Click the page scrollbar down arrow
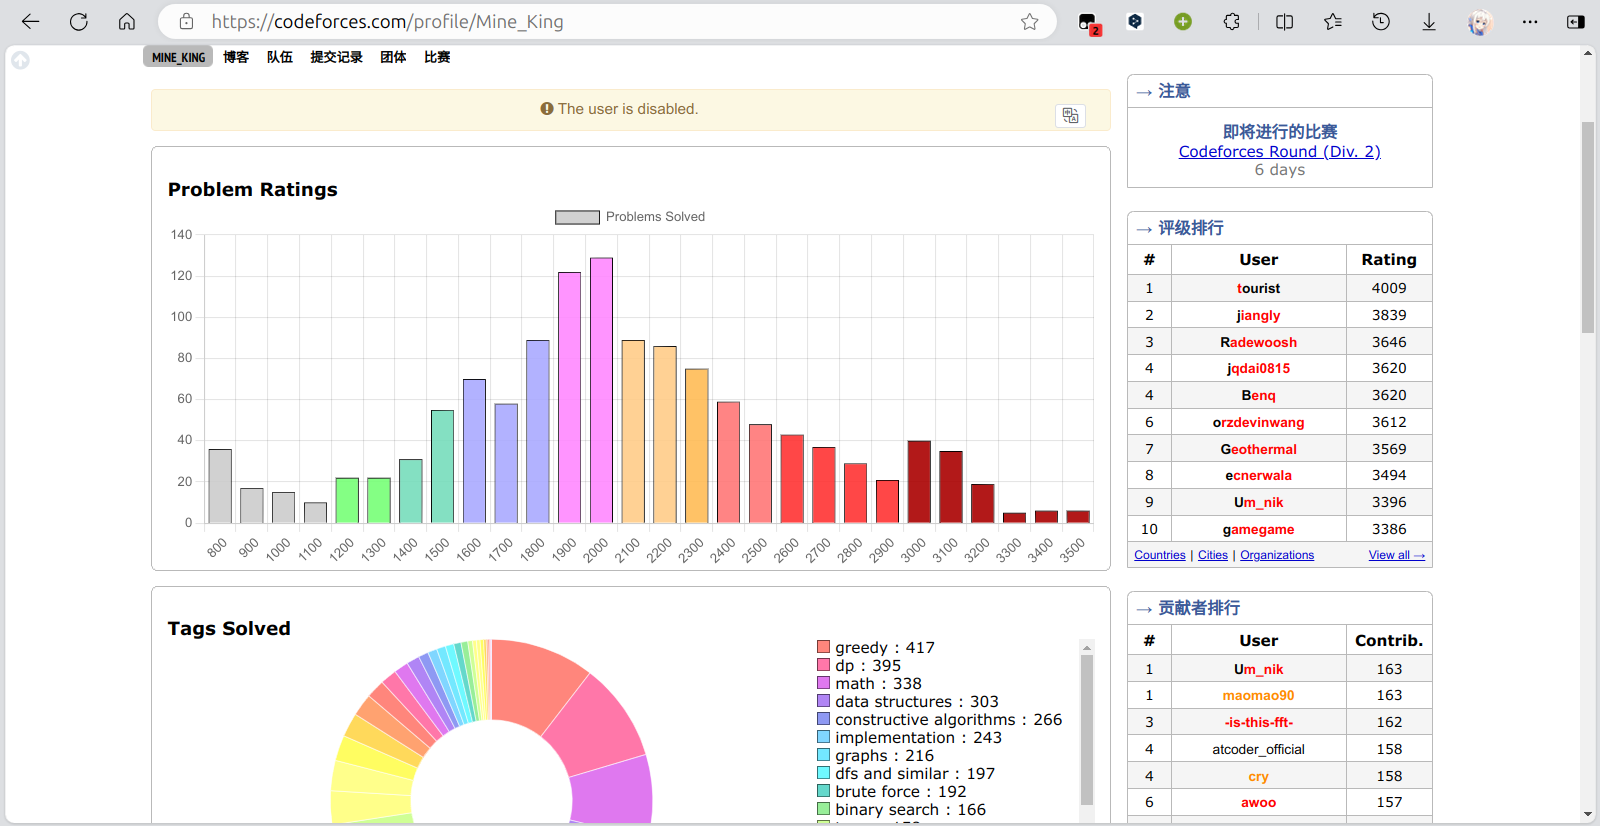1600x826 pixels. click(1588, 814)
